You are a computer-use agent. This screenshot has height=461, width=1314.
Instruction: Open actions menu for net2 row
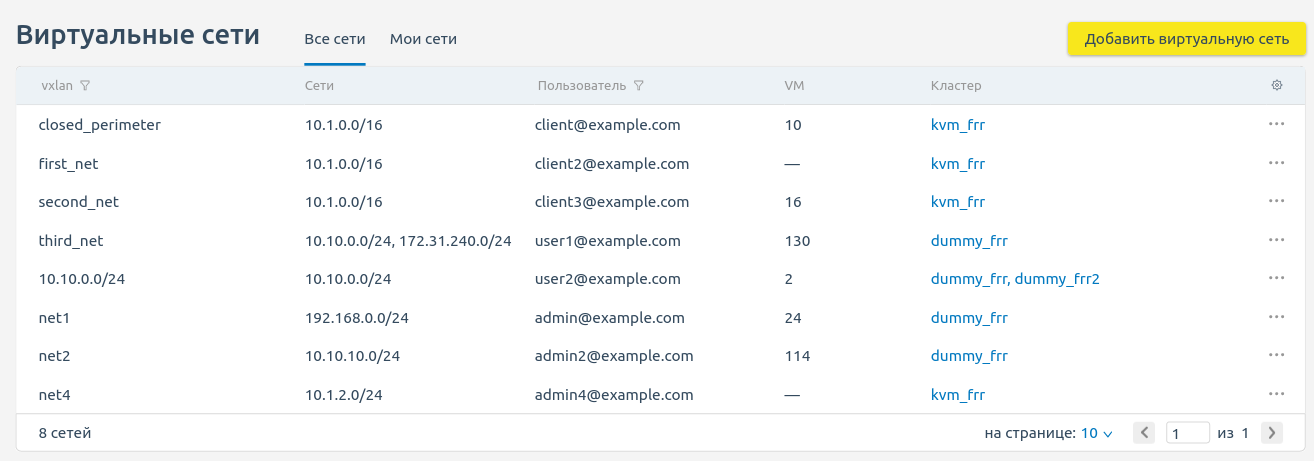tap(1276, 355)
